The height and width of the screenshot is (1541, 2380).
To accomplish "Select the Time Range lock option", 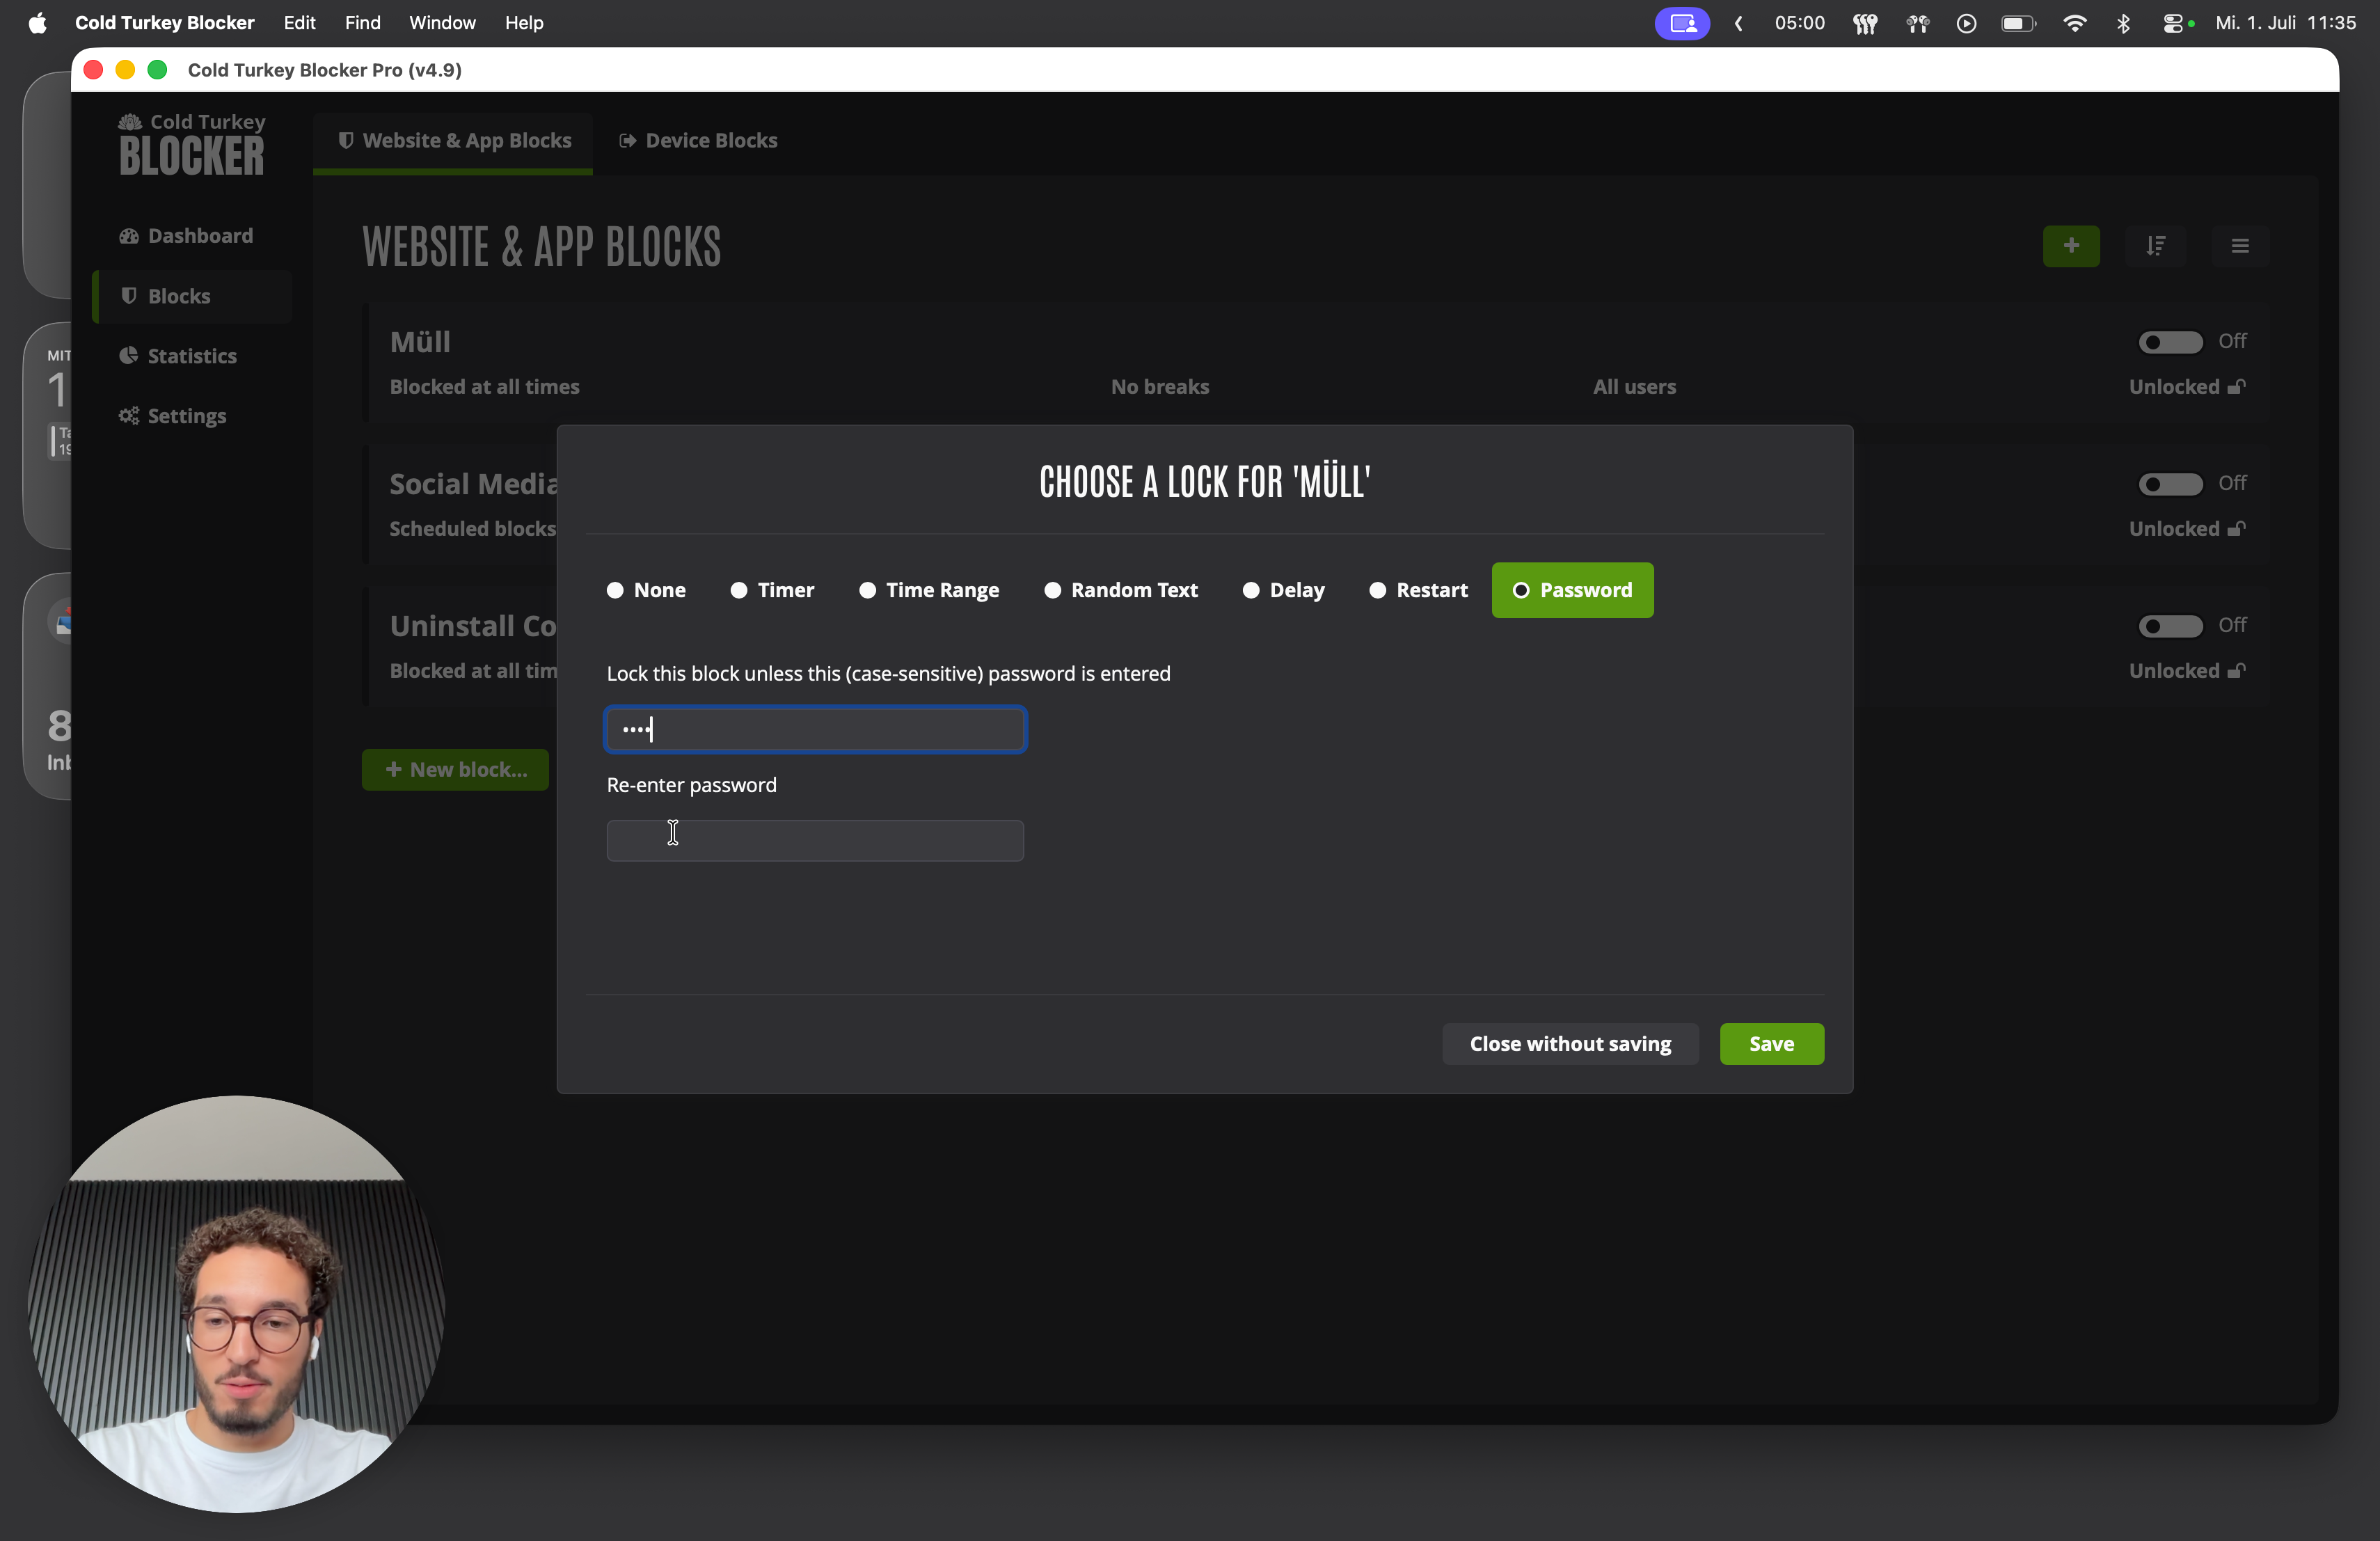I will pos(929,590).
